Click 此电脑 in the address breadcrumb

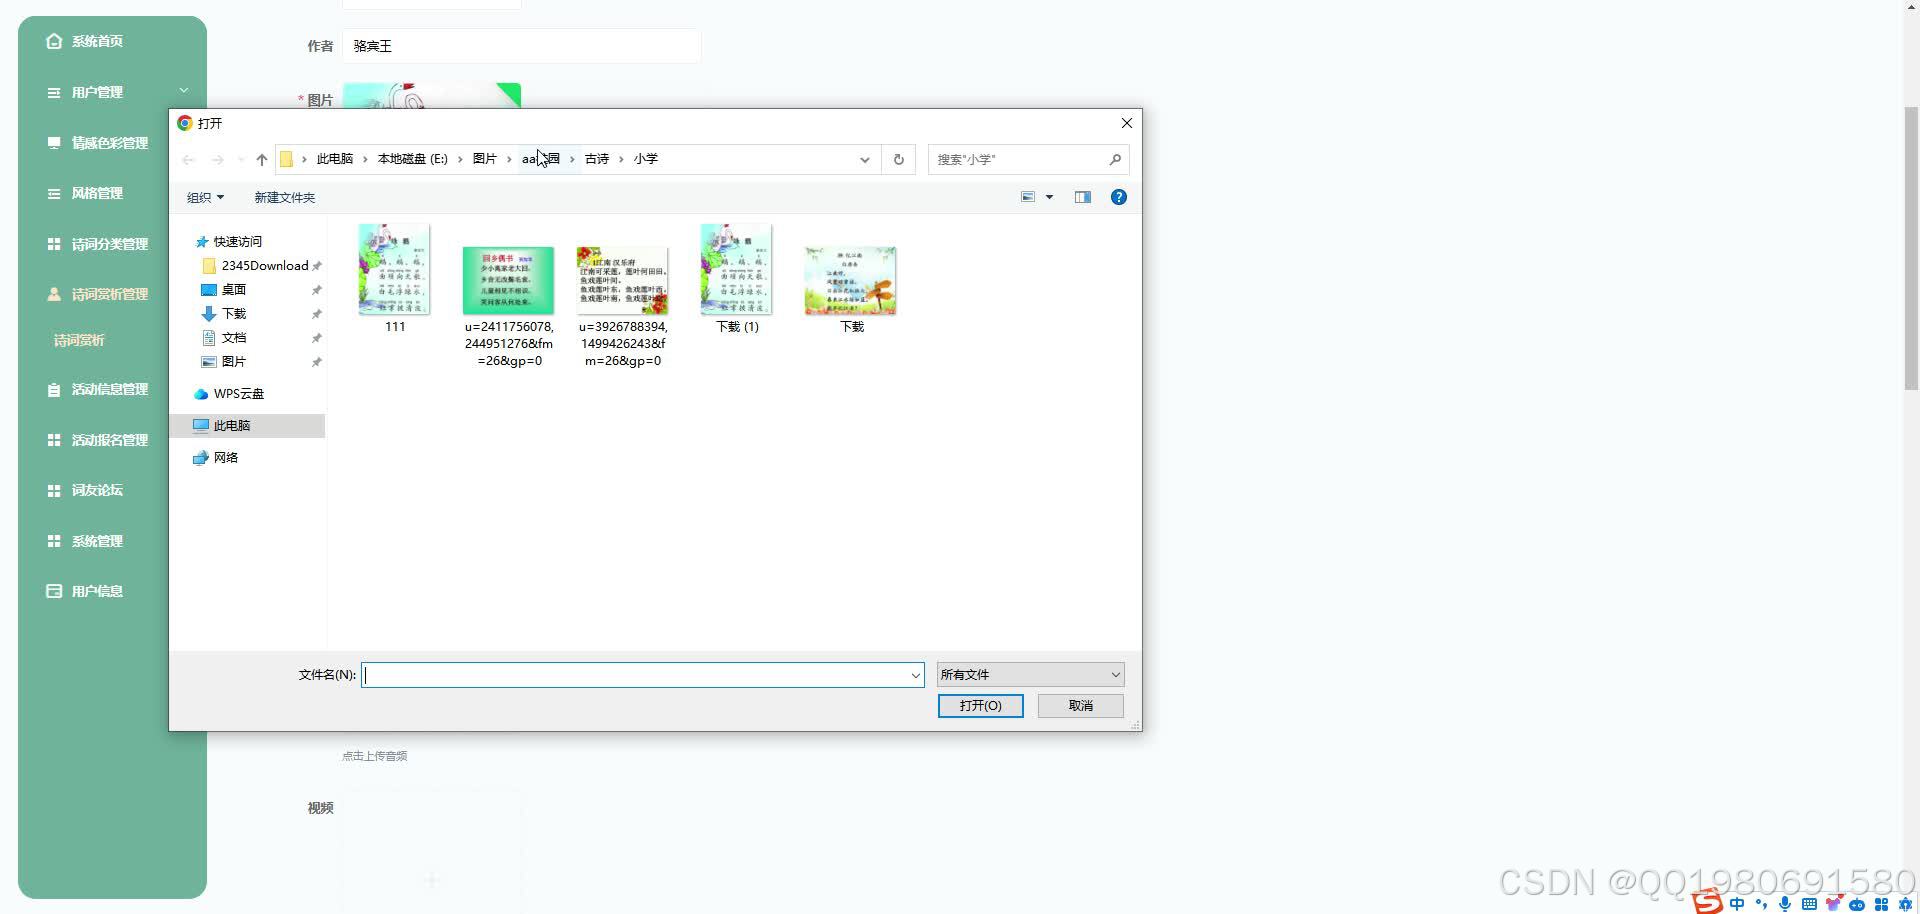click(335, 159)
